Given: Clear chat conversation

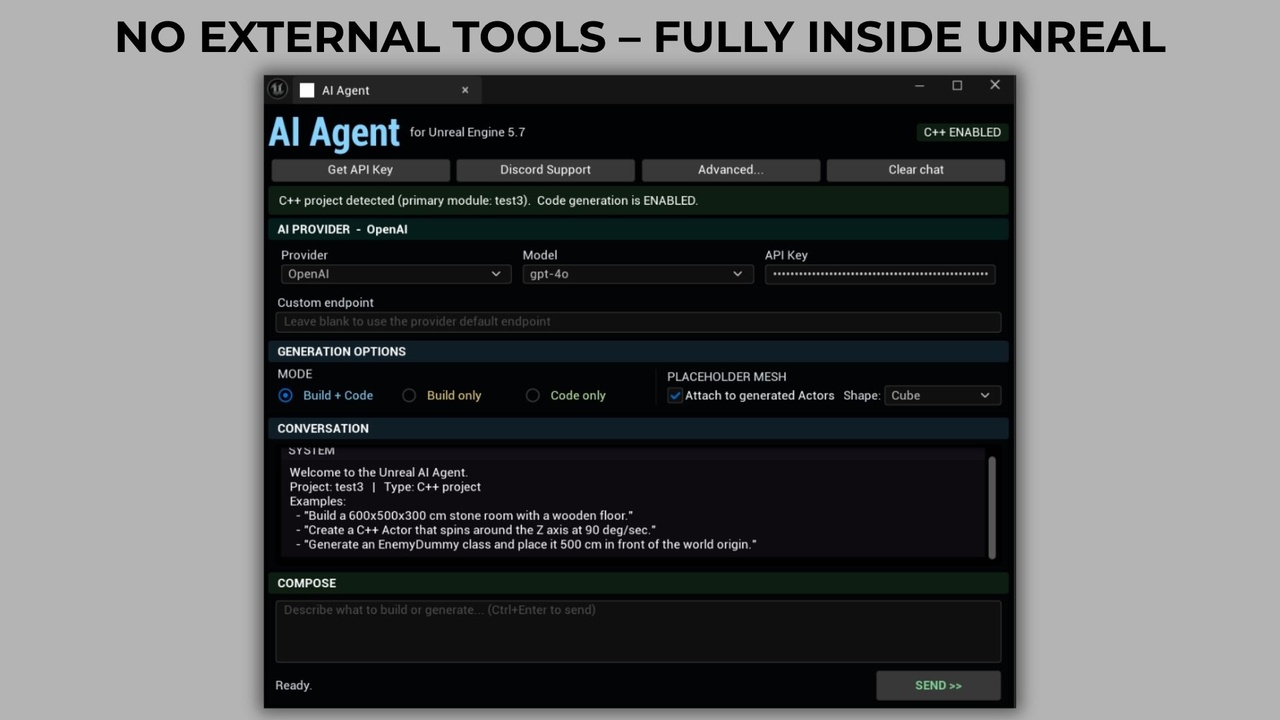Looking at the screenshot, I should click(916, 170).
